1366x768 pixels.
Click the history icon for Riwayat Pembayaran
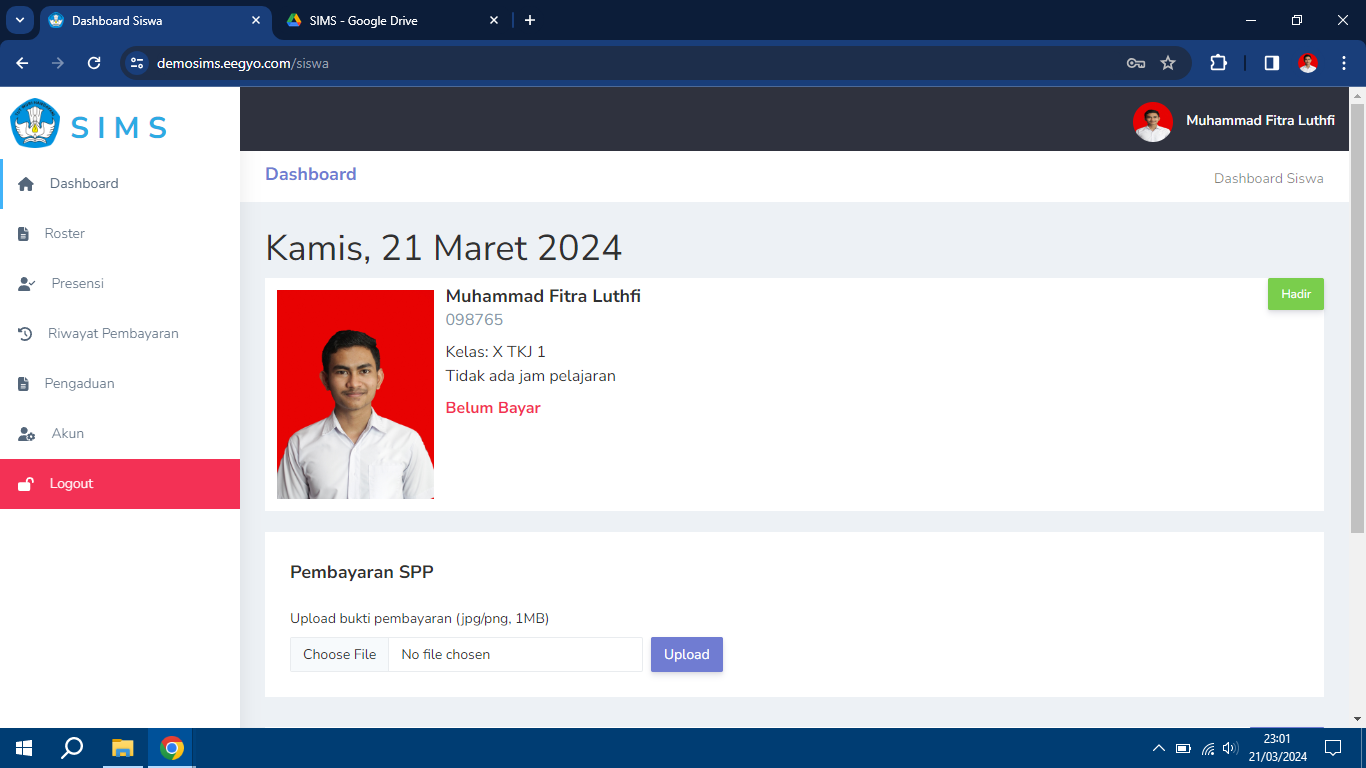(26, 334)
